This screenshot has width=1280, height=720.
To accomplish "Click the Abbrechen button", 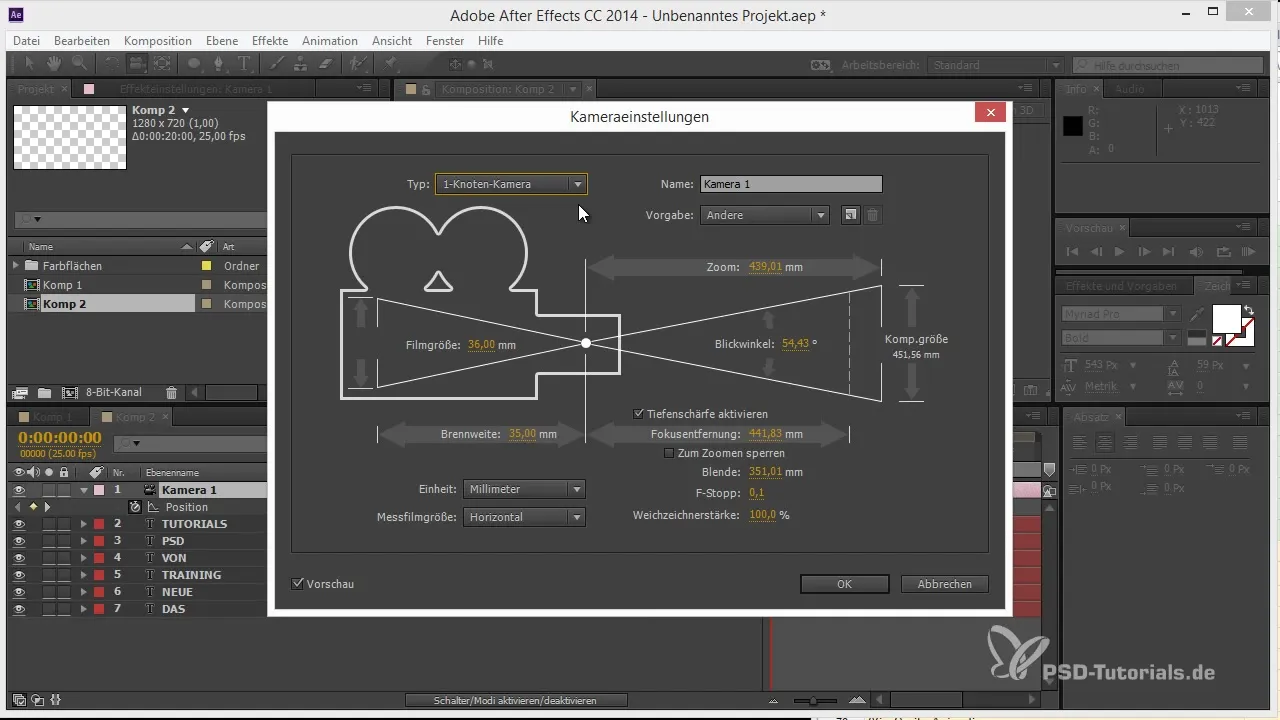I will 944,584.
